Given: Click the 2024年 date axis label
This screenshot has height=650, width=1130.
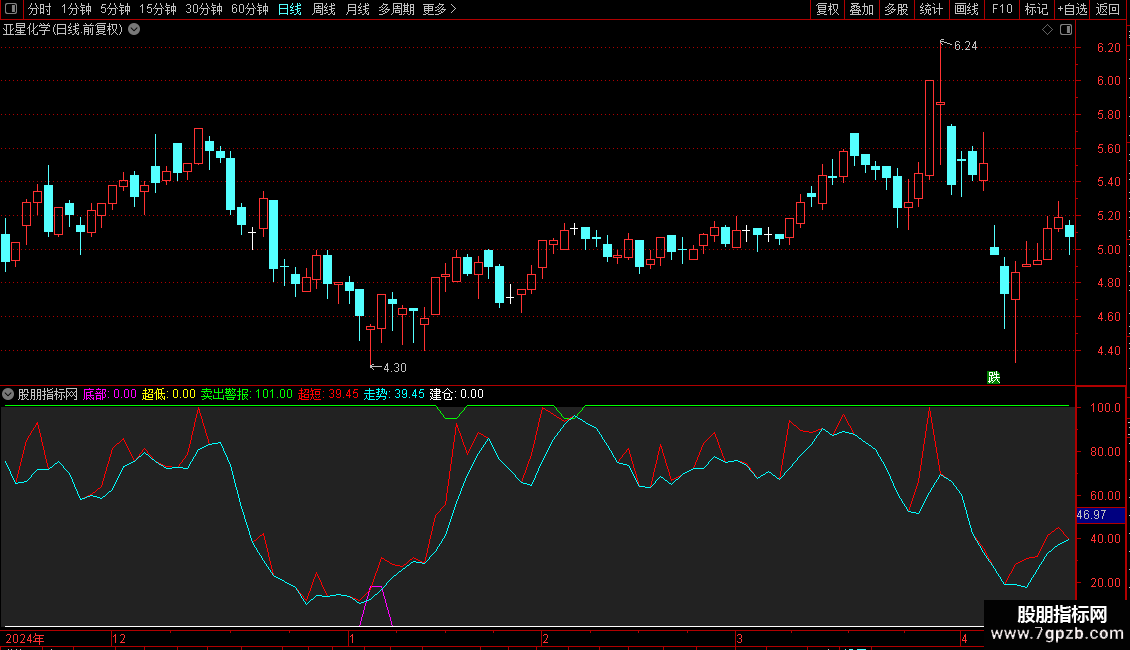Looking at the screenshot, I should (25, 639).
